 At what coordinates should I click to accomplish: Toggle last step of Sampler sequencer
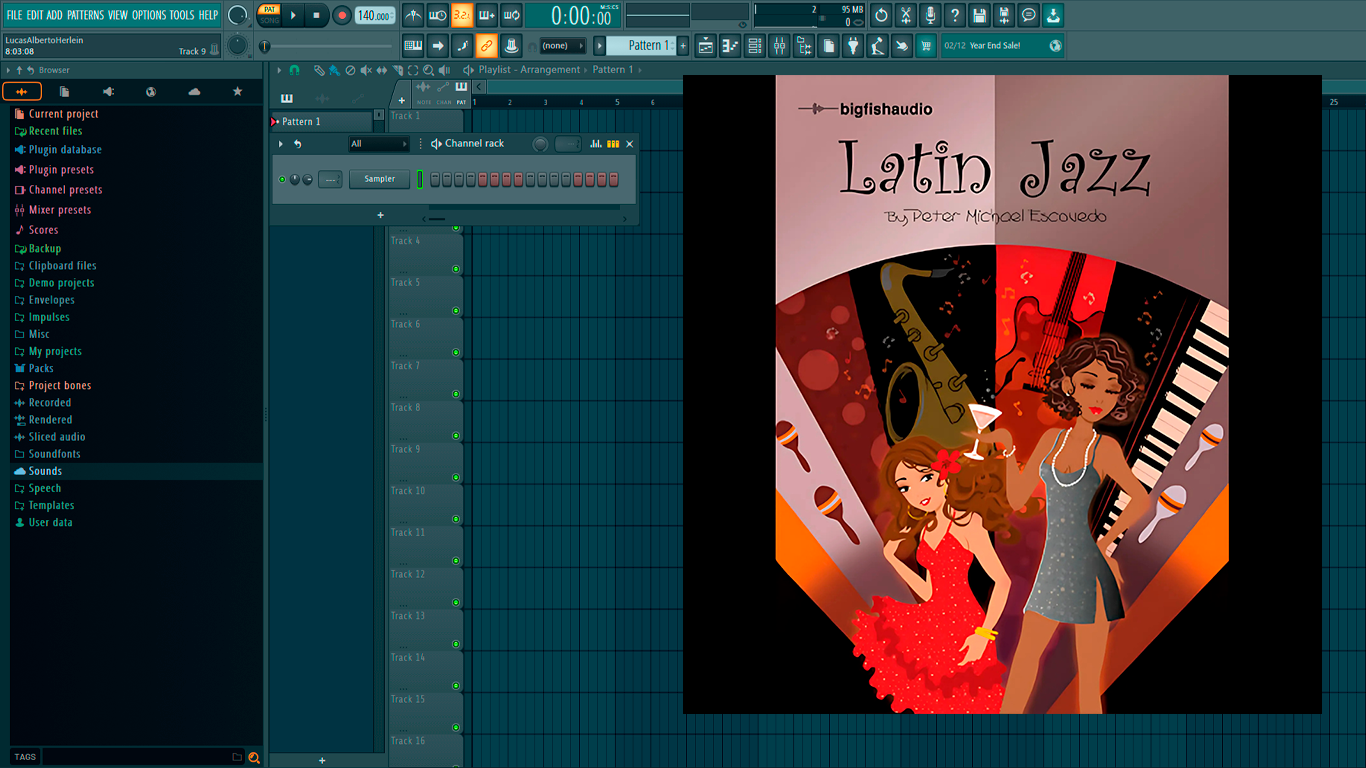(x=614, y=180)
